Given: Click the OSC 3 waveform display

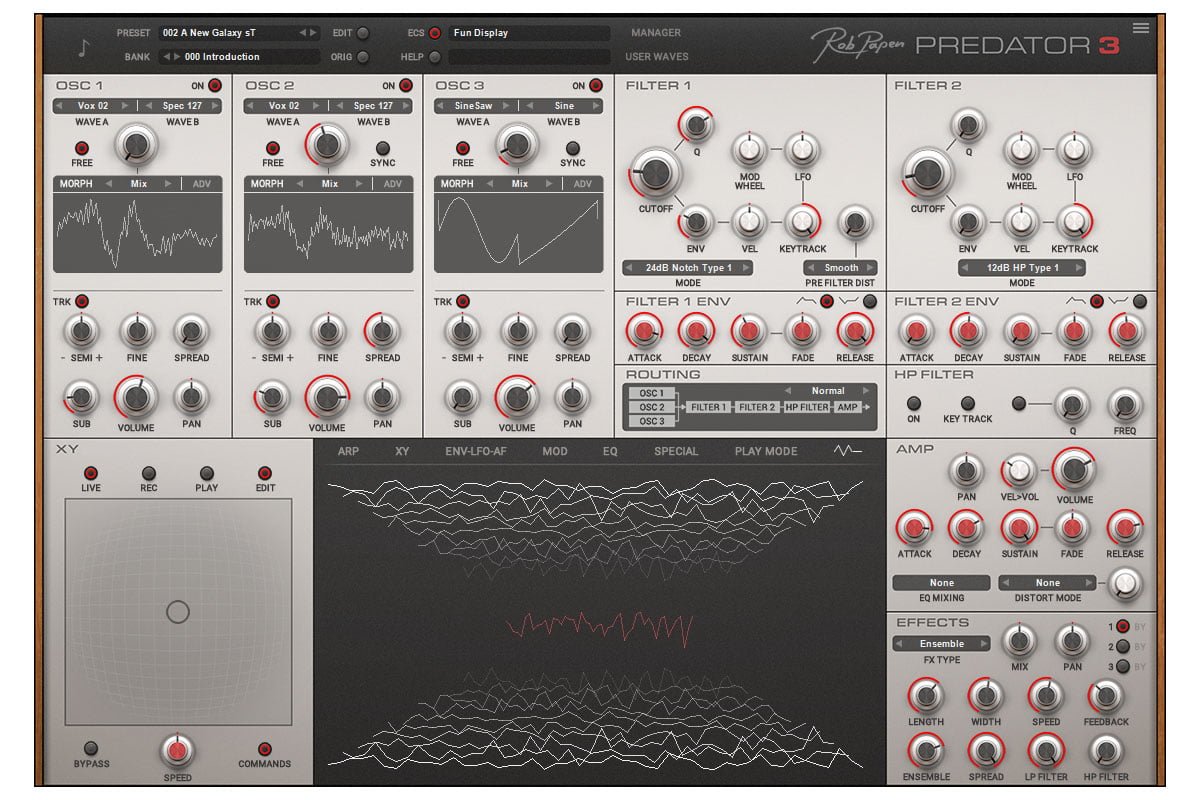Looking at the screenshot, I should click(x=519, y=232).
